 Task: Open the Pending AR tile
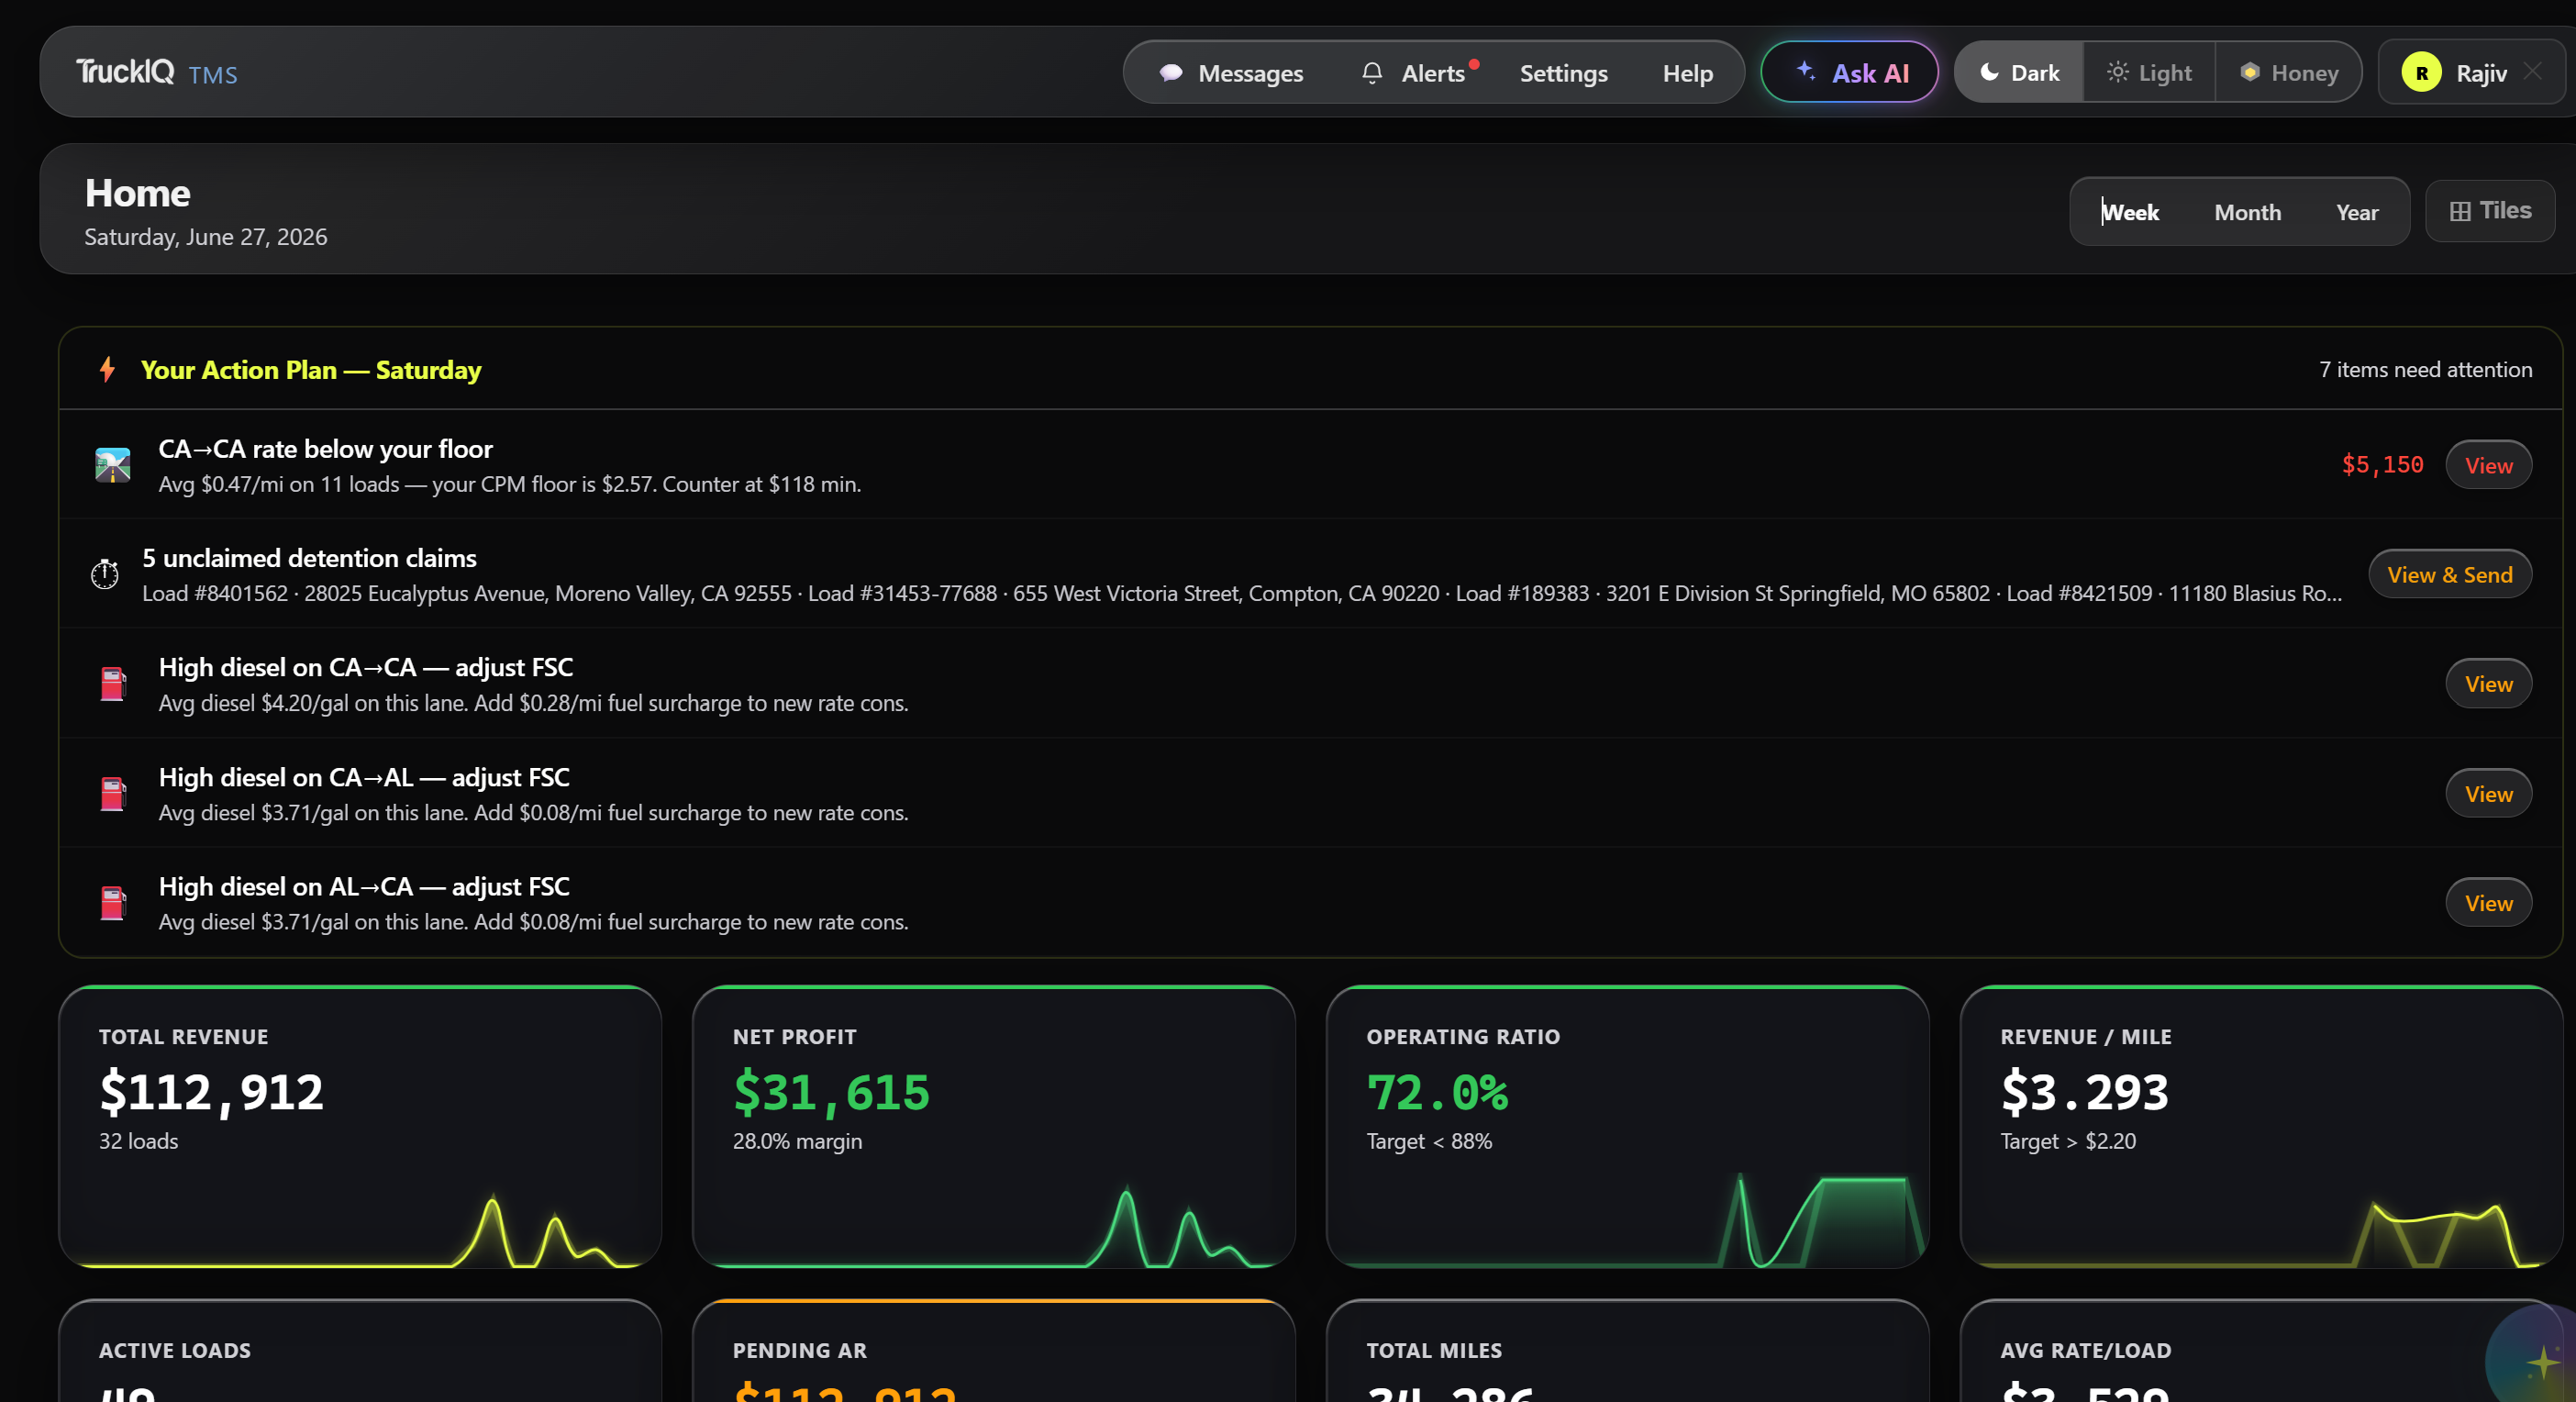click(x=993, y=1351)
